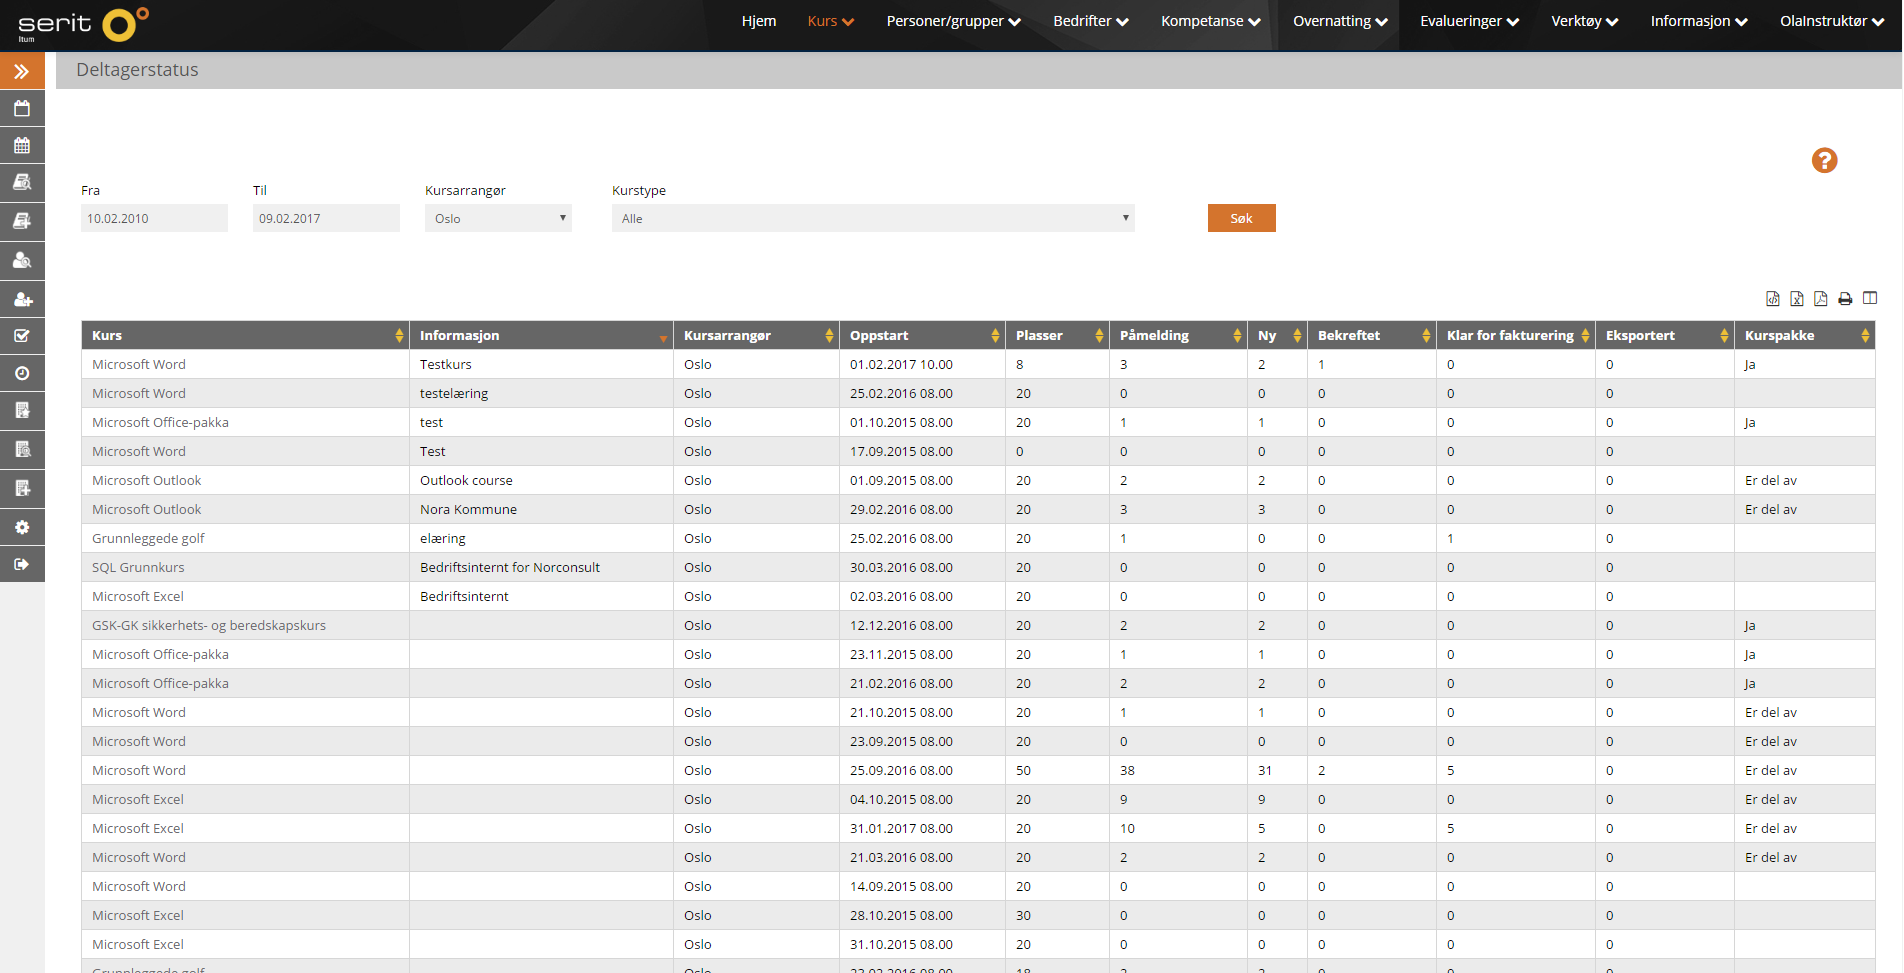The width and height of the screenshot is (1904, 973).
Task: Open the orange help question mark
Action: (x=1824, y=160)
